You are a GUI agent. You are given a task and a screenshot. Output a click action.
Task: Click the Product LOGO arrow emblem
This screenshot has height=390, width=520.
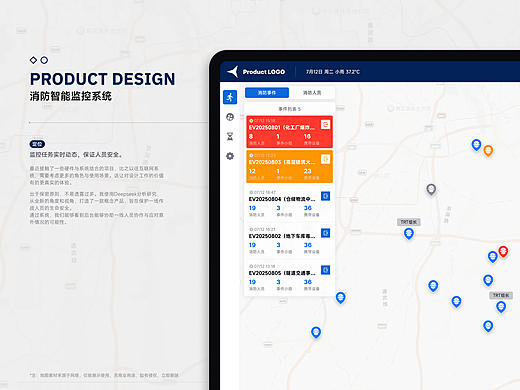point(233,71)
